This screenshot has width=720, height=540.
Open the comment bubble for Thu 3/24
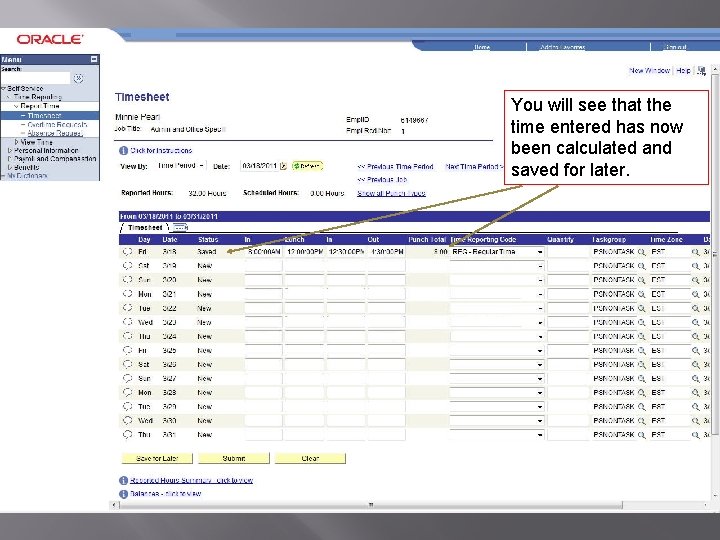(128, 336)
